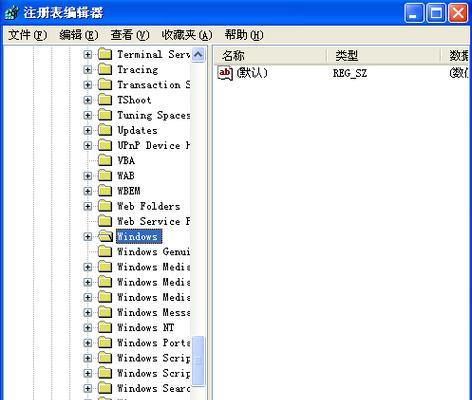
Task: Click the Registry Editor app icon in title bar
Action: click(x=12, y=13)
